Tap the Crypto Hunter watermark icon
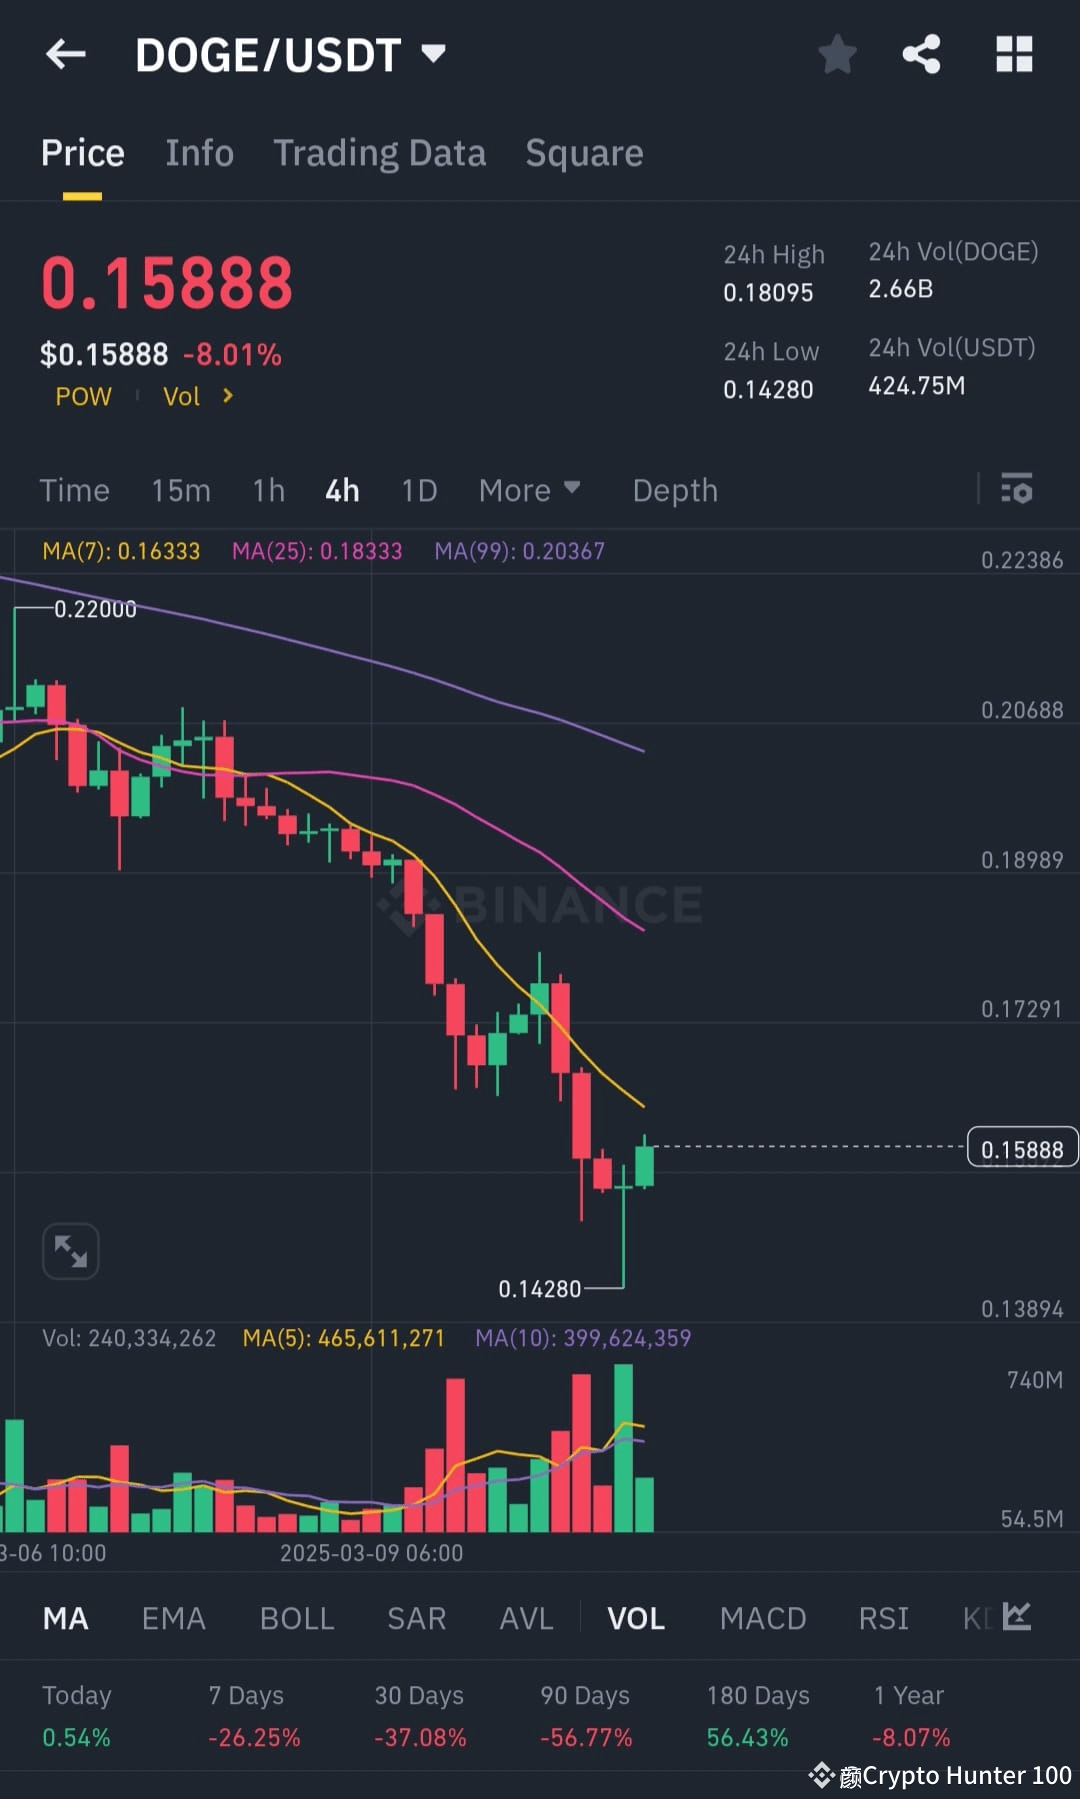Image resolution: width=1080 pixels, height=1799 pixels. (x=823, y=1775)
